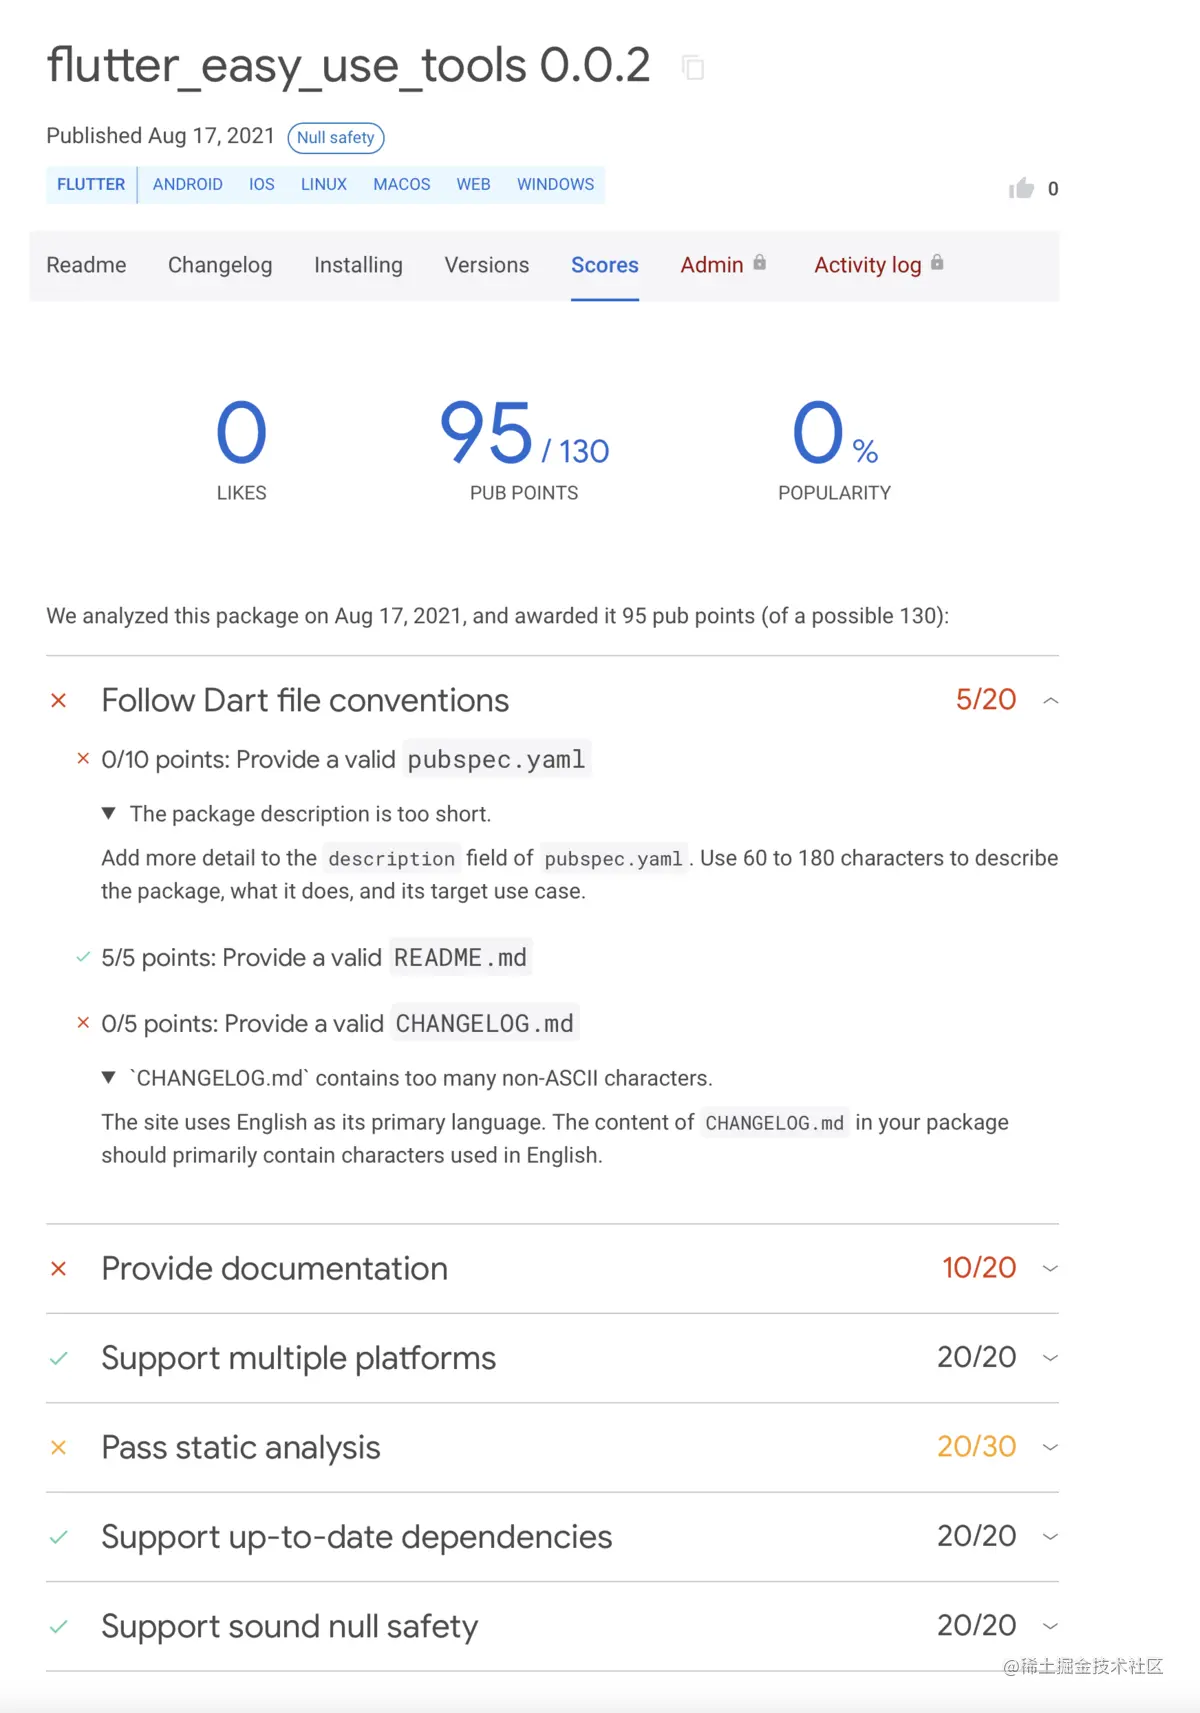The image size is (1200, 1713).
Task: Open the Installing tab
Action: tap(358, 265)
